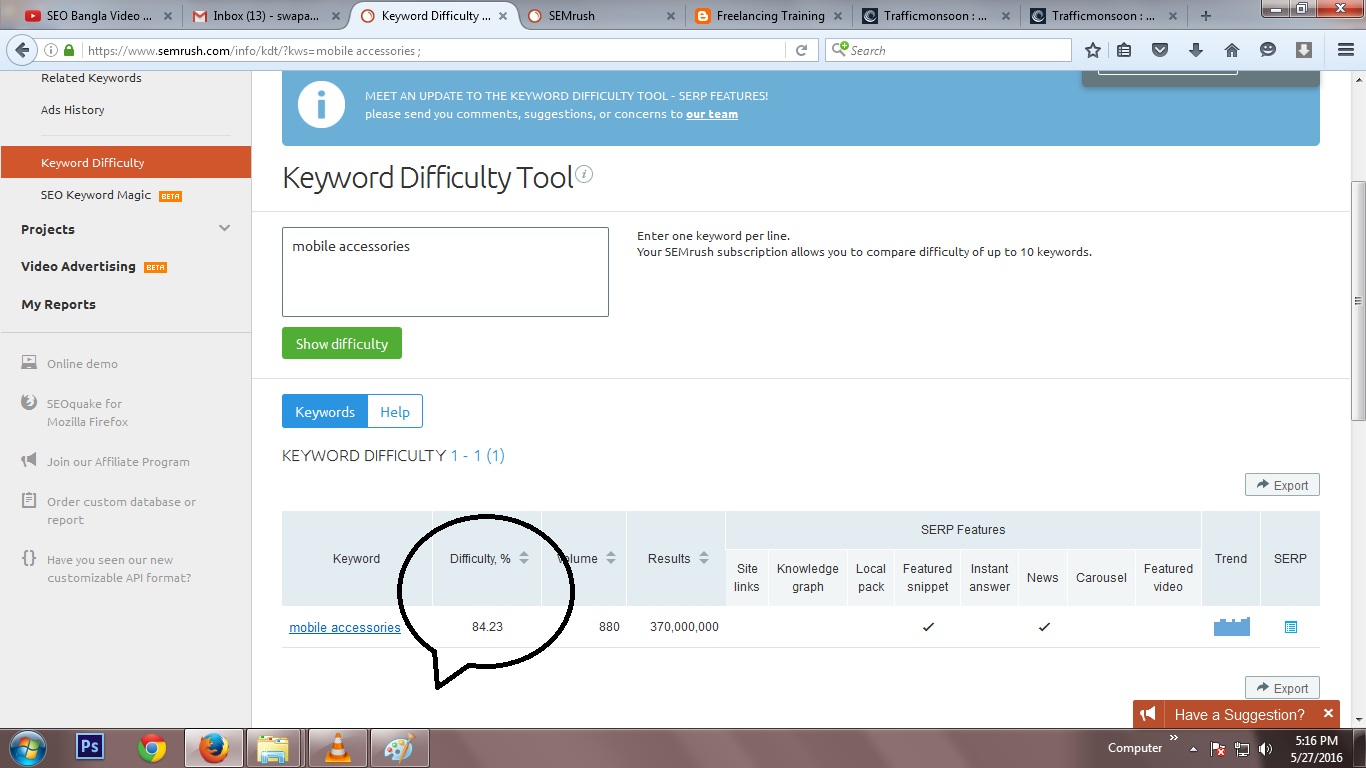This screenshot has width=1366, height=768.
Task: Select the Help tab
Action: 395,412
